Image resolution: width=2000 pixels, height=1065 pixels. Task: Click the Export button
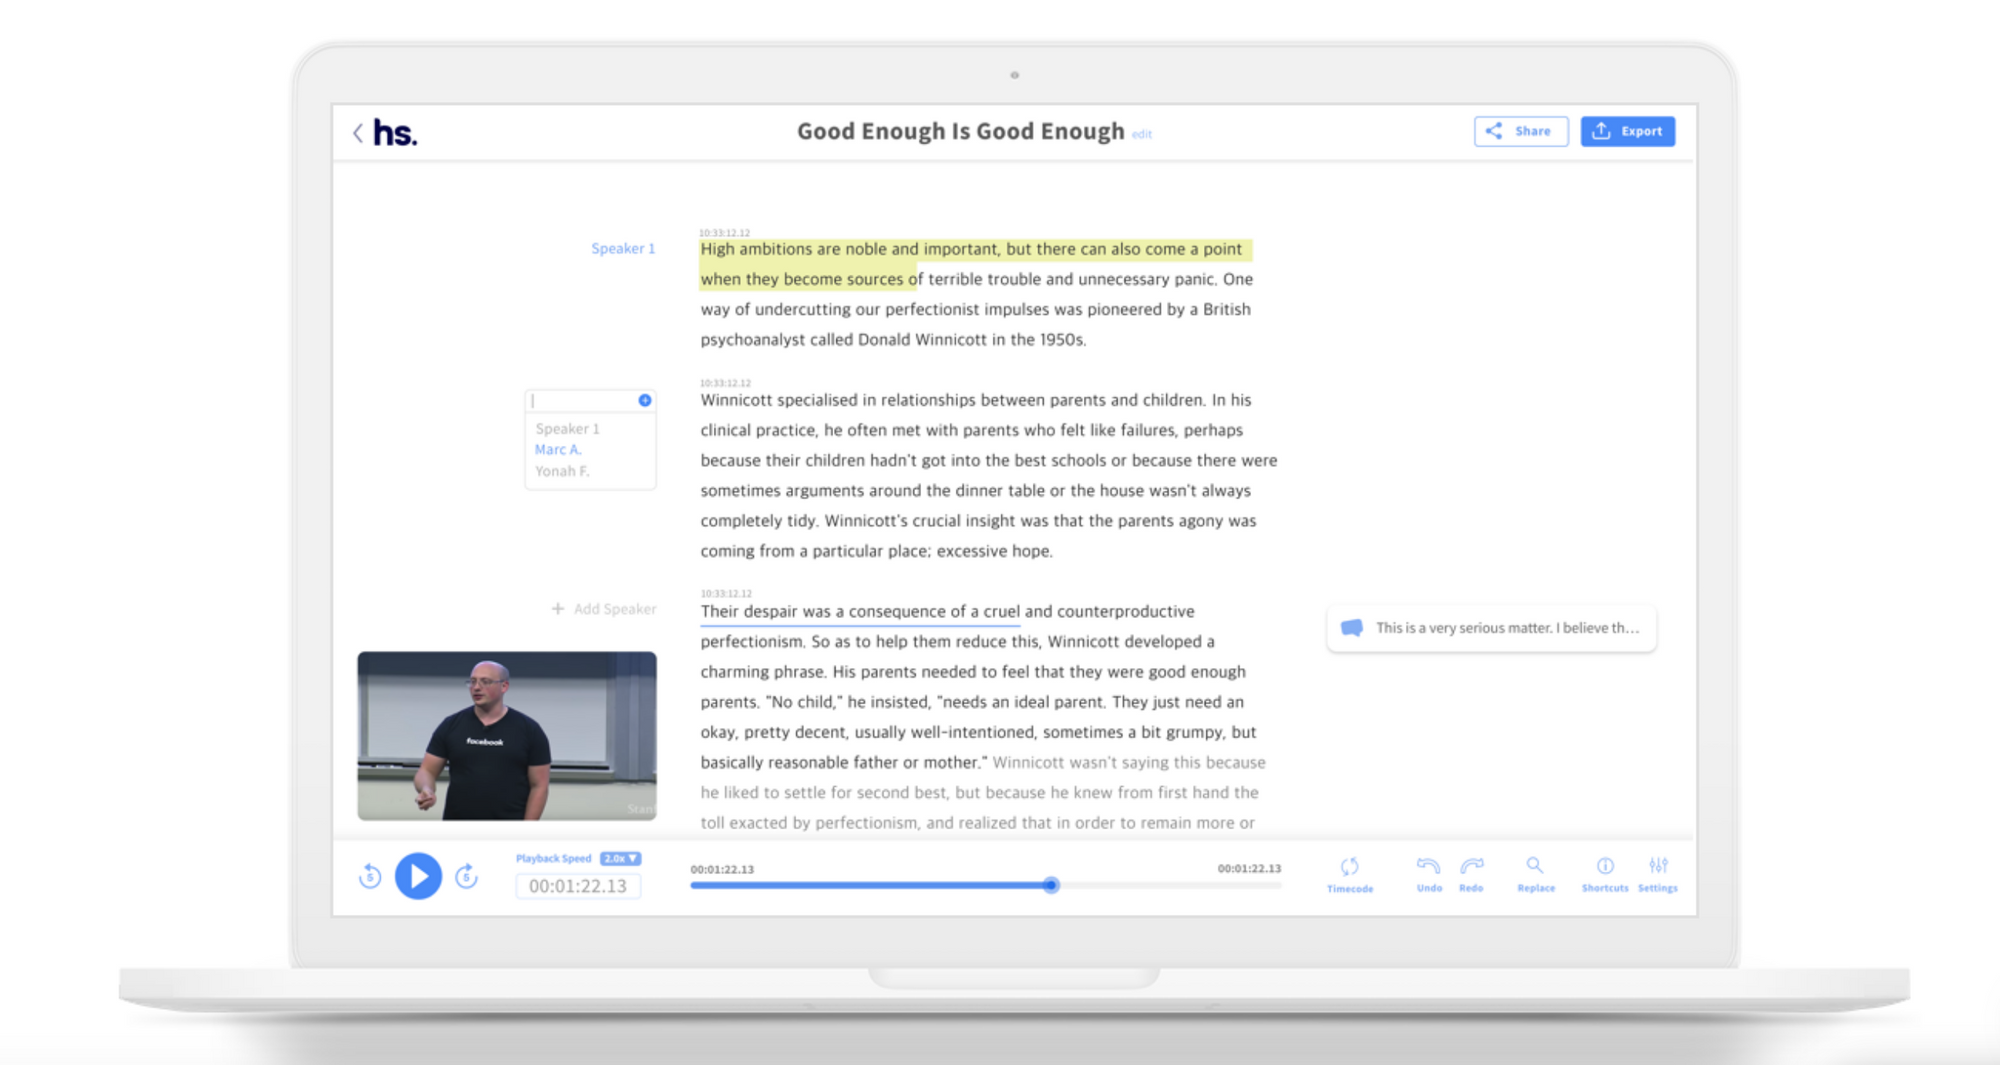click(x=1627, y=131)
